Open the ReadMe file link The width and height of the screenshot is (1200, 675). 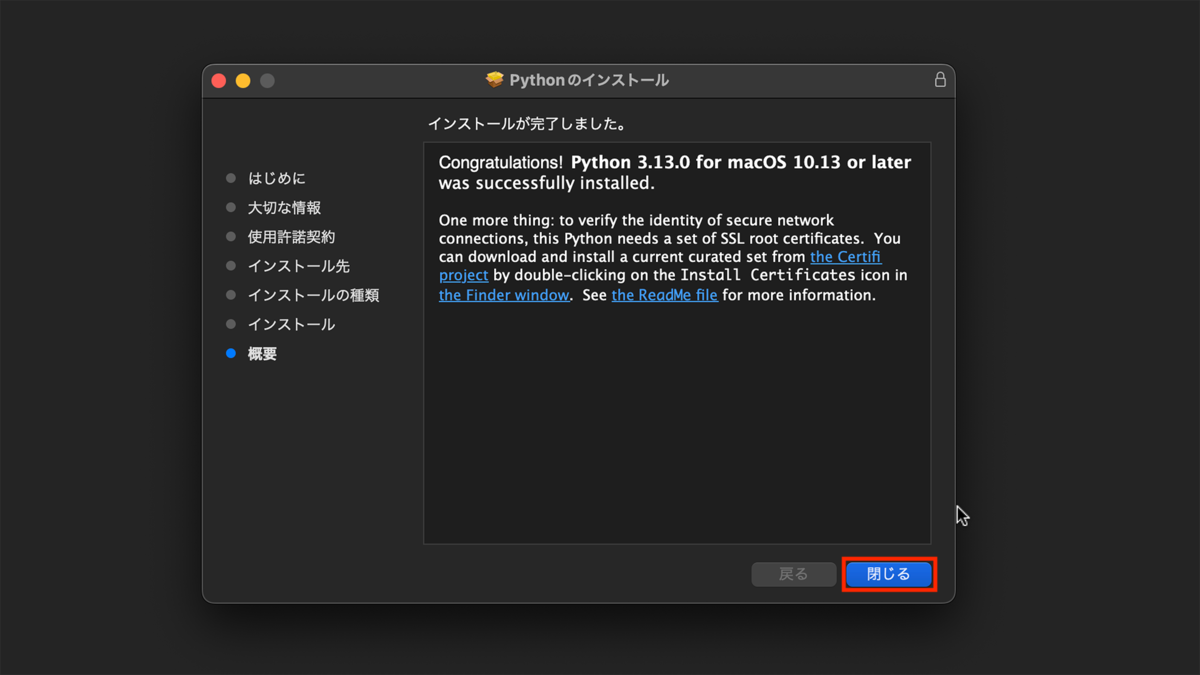click(665, 295)
